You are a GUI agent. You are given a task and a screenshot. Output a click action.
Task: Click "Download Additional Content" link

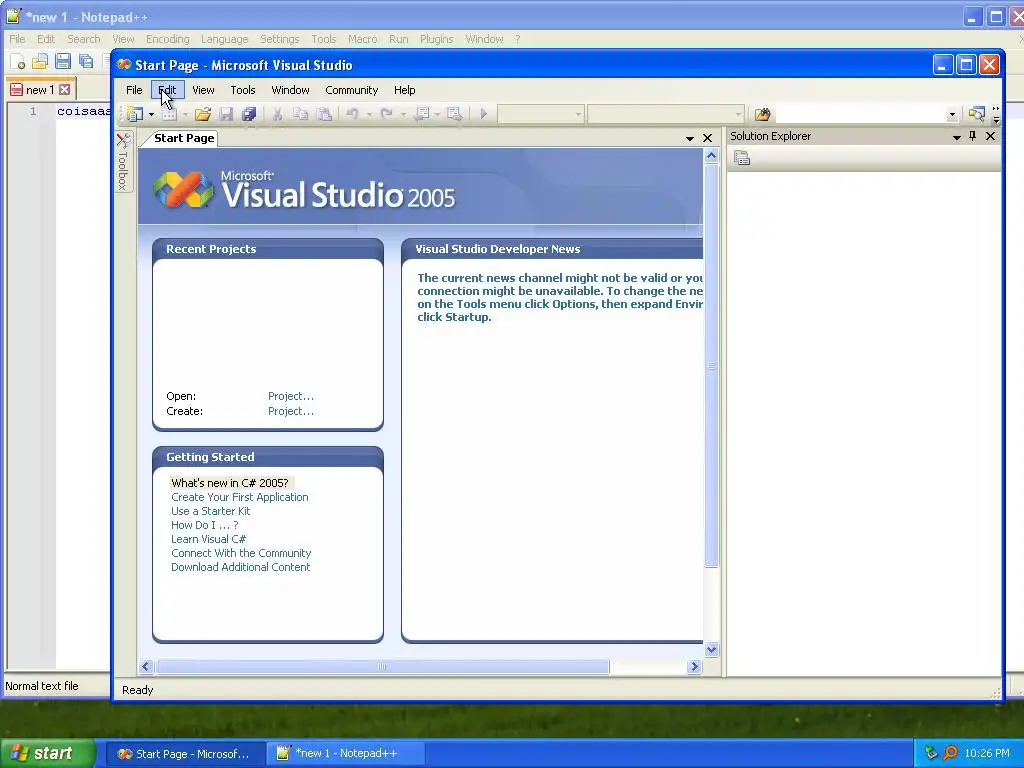point(240,568)
